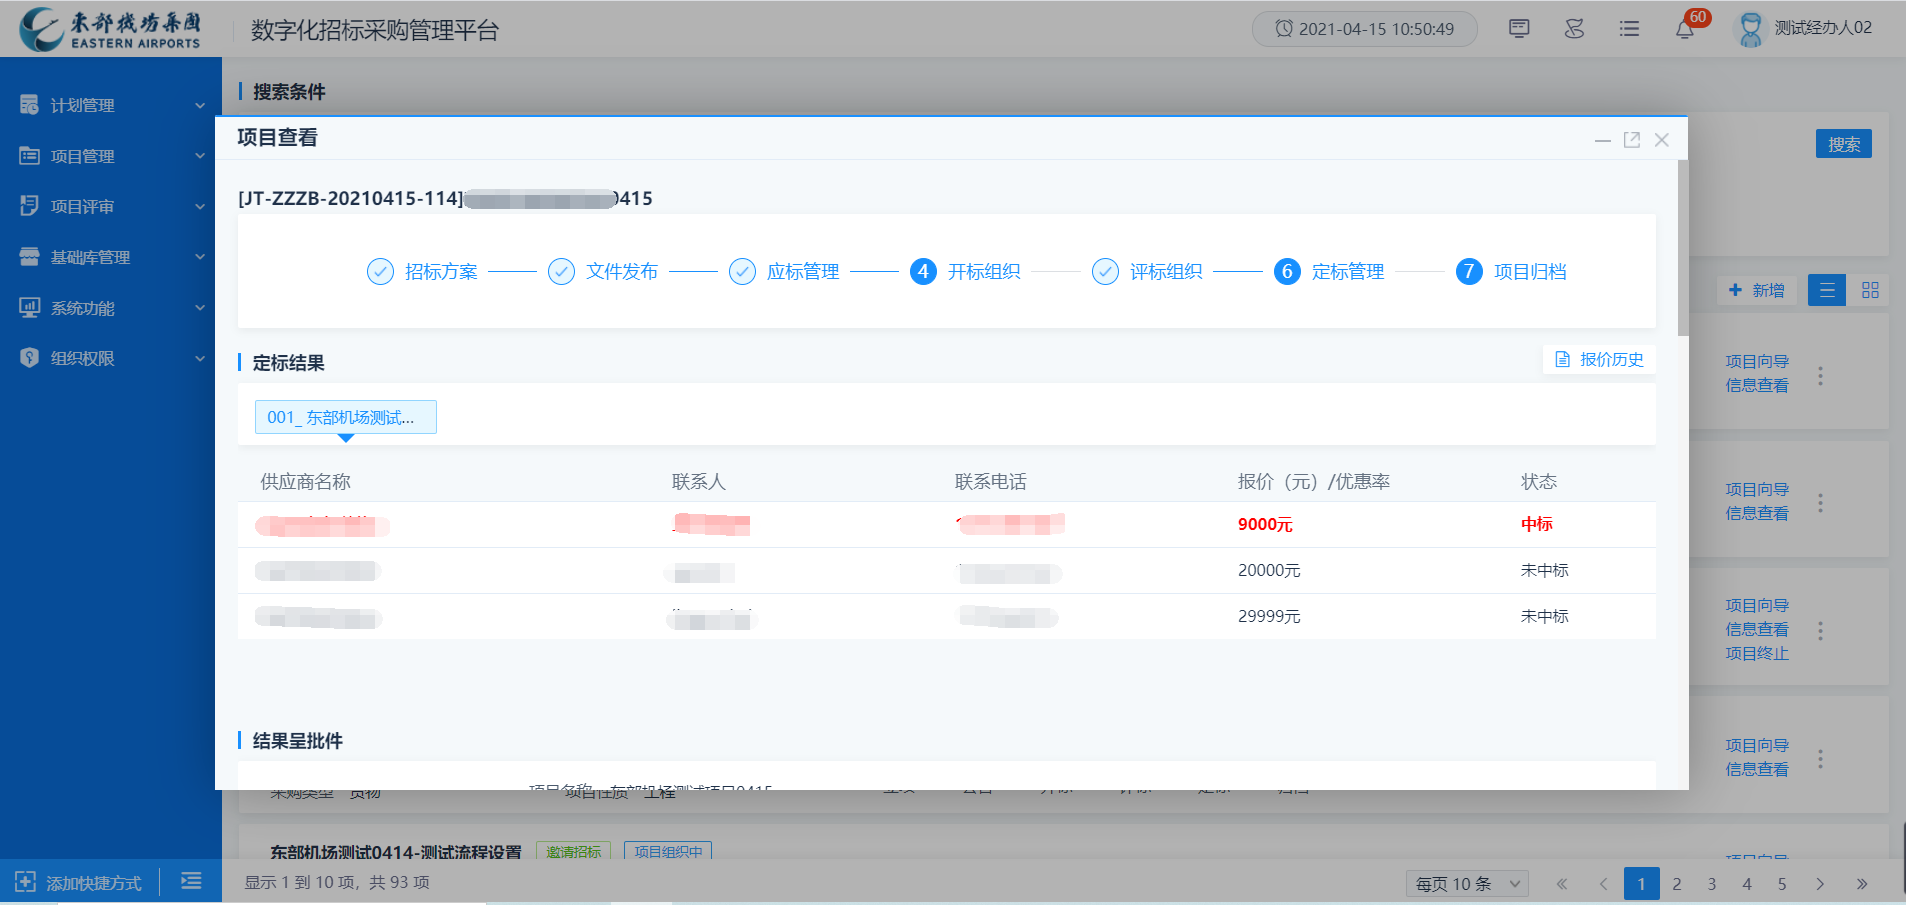This screenshot has height=905, width=1906.
Task: Open 报价历史 quotation history
Action: click(x=1600, y=360)
